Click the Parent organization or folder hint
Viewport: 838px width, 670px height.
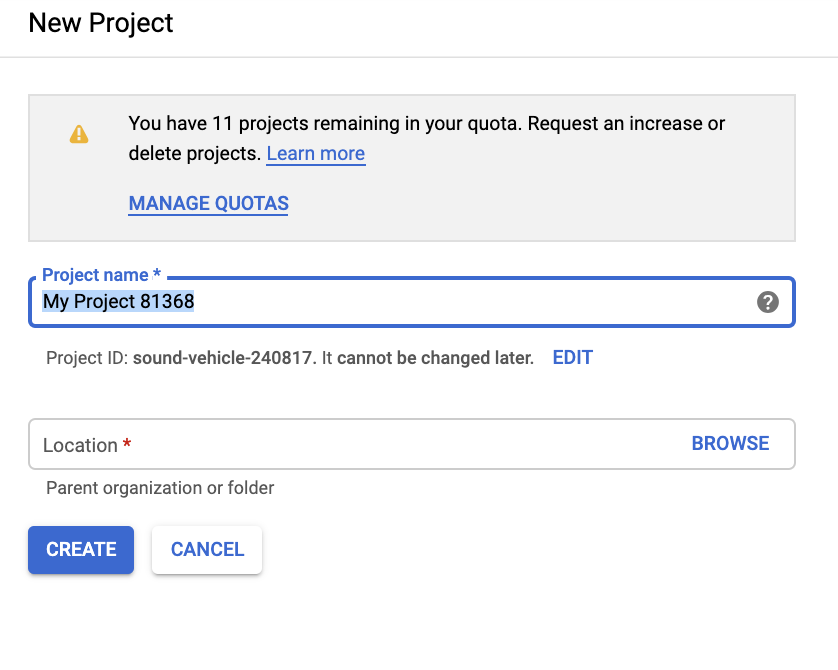point(160,488)
